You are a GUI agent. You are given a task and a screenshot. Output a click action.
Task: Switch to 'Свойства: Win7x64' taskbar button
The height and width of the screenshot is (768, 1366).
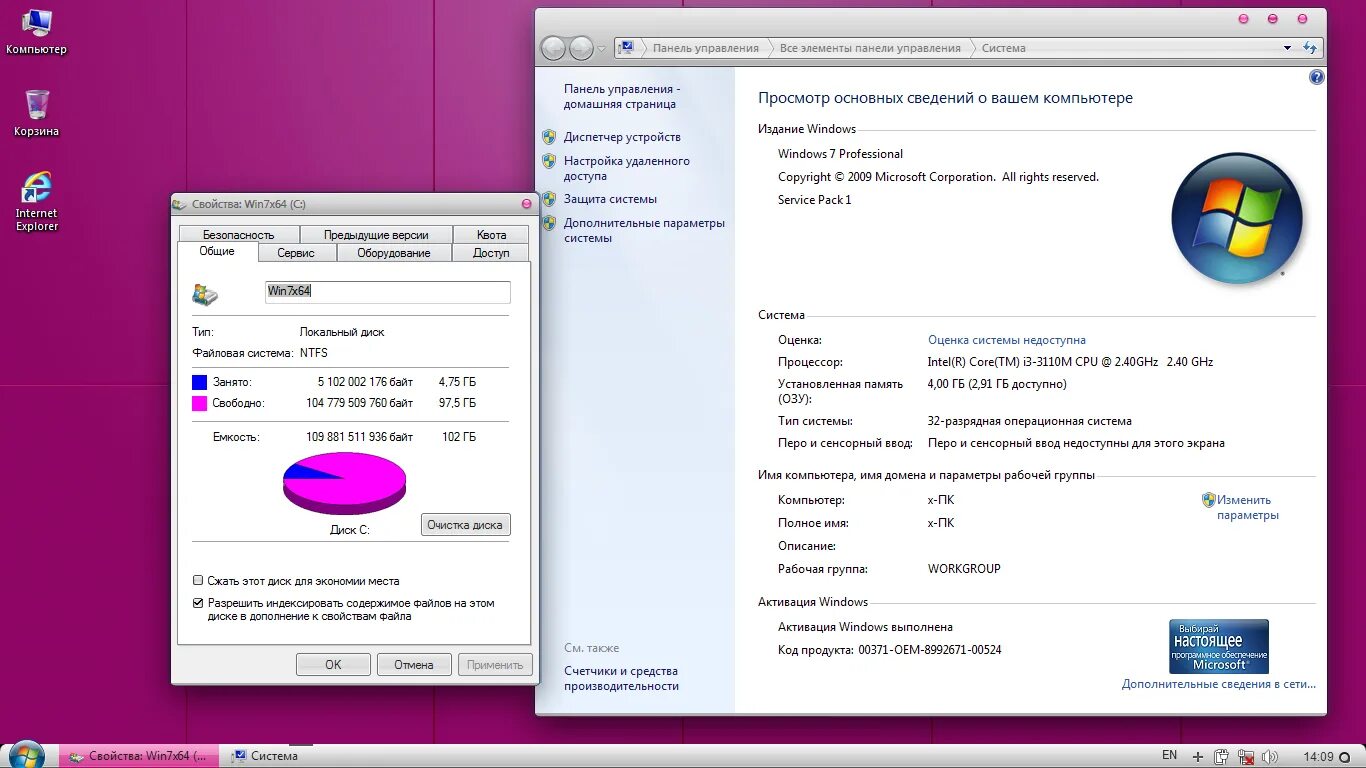point(139,756)
